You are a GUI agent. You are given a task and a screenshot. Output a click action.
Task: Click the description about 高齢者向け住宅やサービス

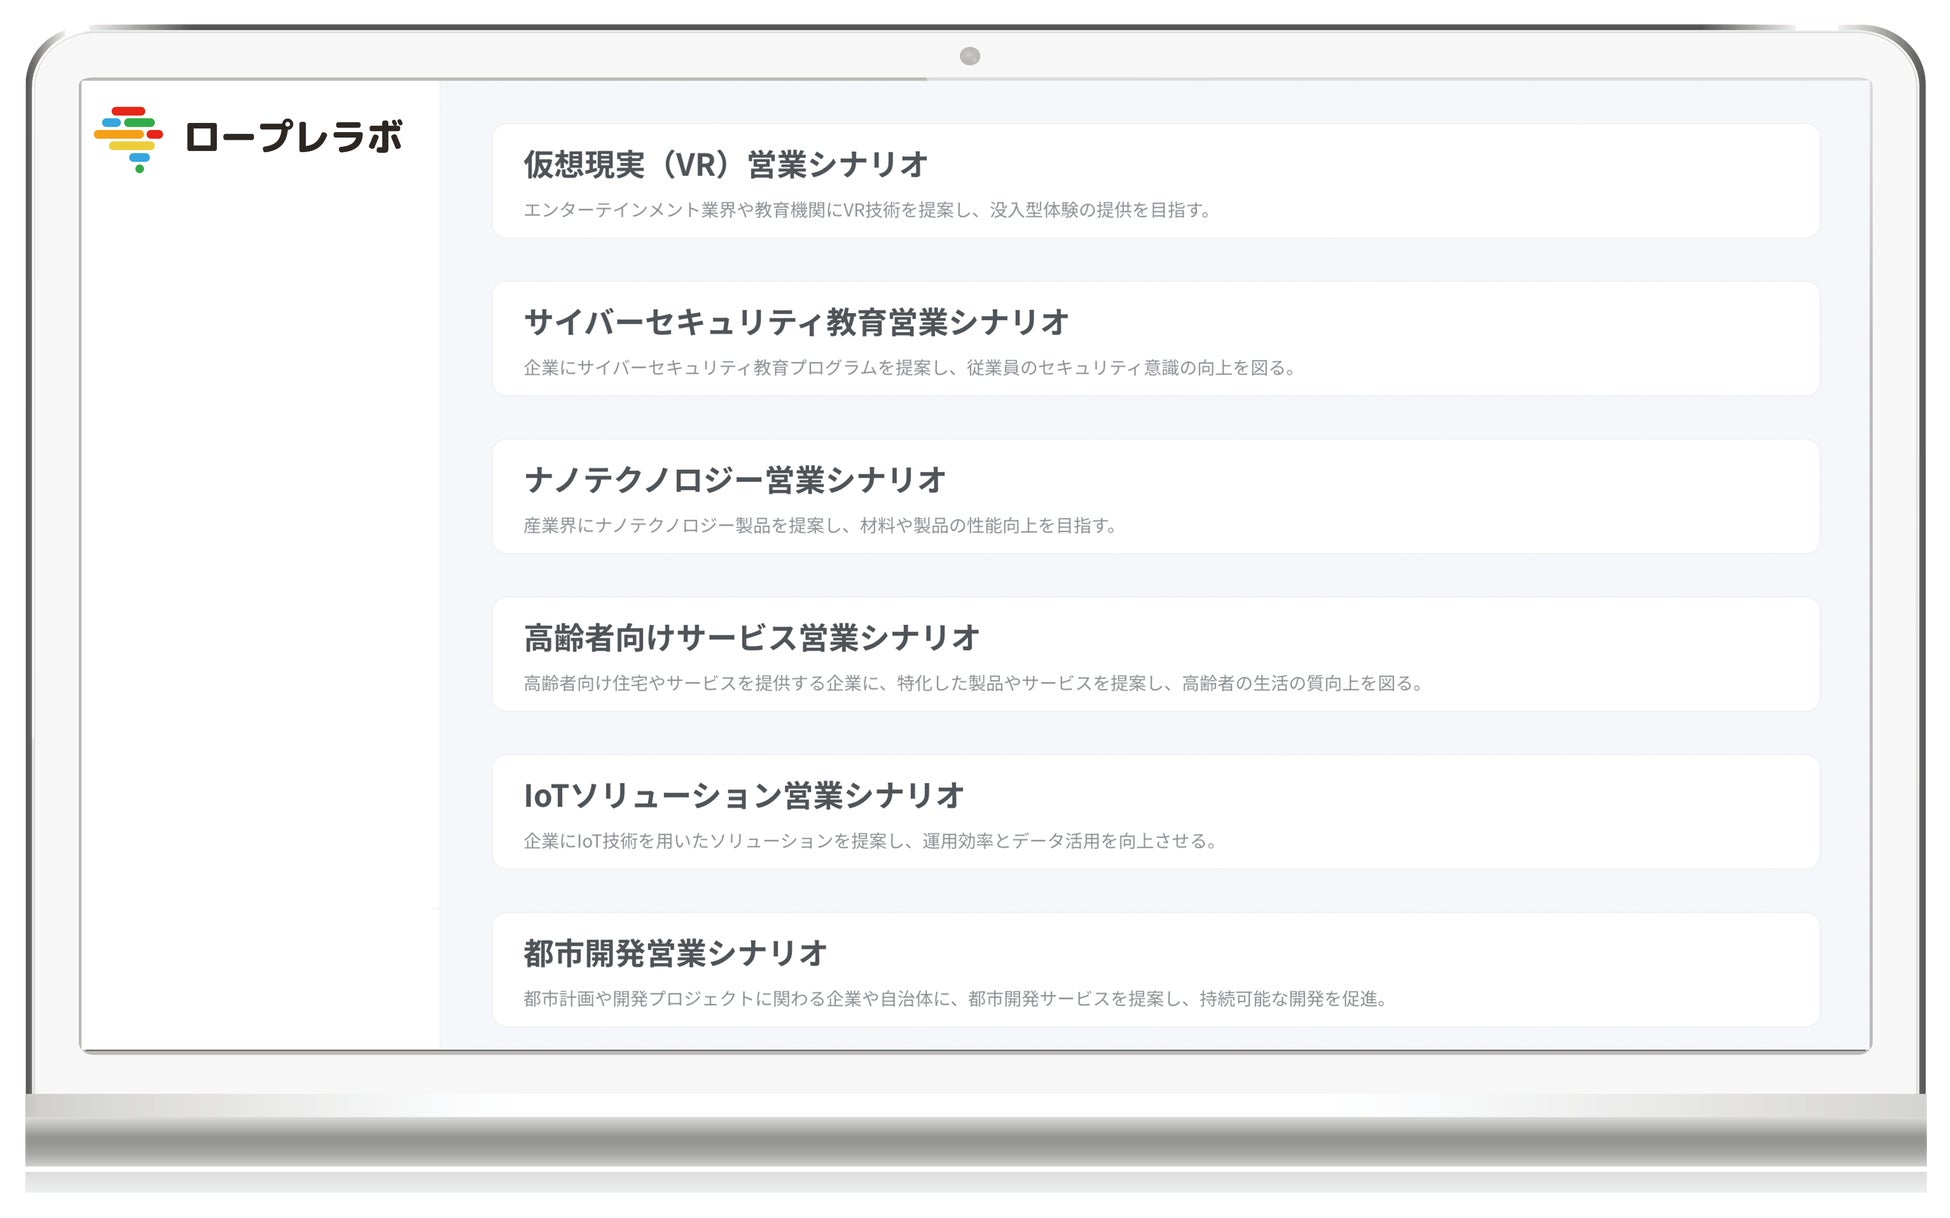(x=973, y=684)
